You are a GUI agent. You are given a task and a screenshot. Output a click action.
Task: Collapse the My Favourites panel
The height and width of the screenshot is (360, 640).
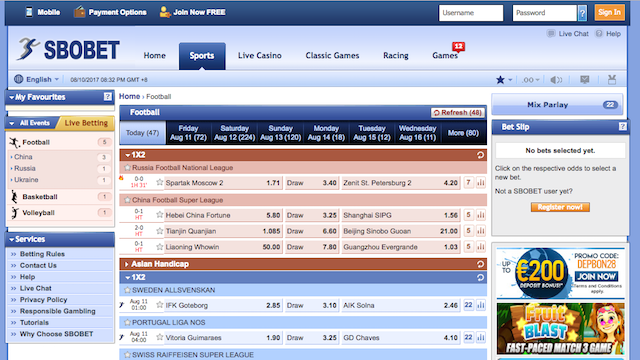11,97
